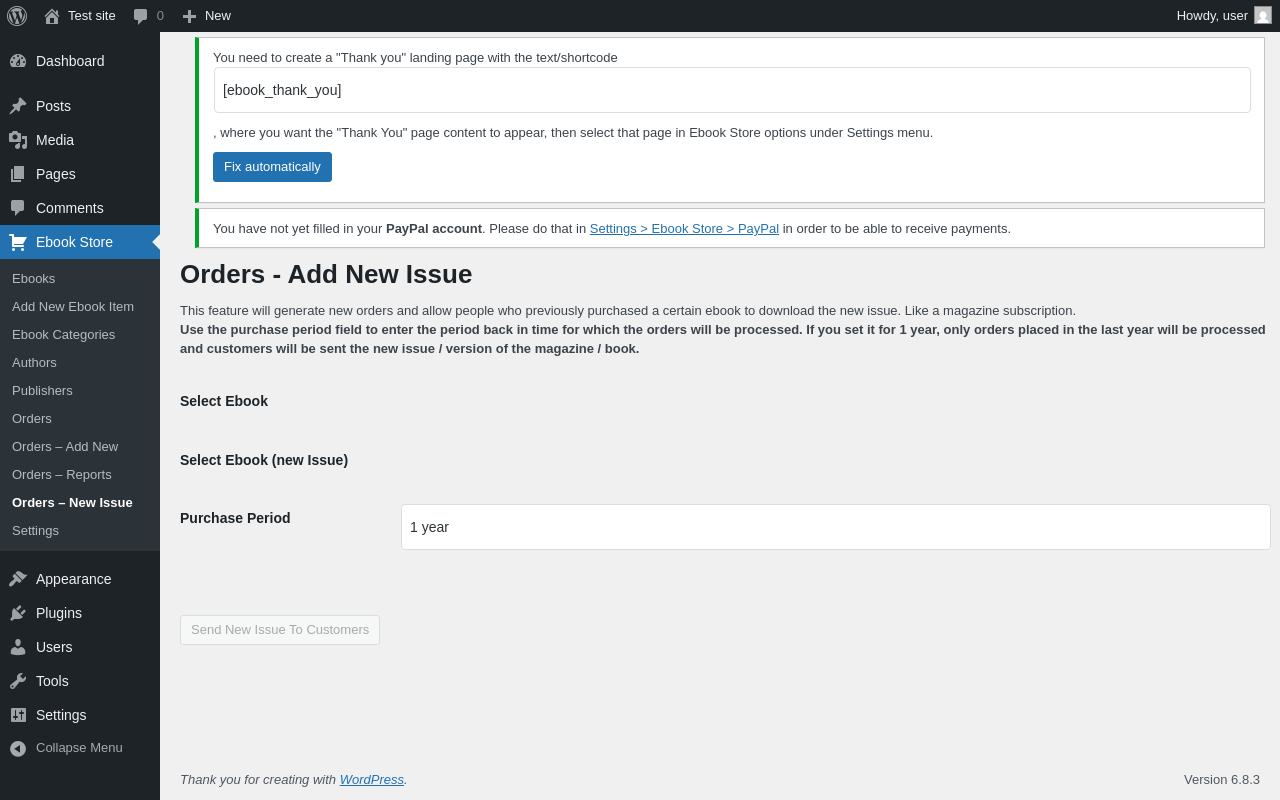The width and height of the screenshot is (1280, 800).
Task: Click the Fix automatically button
Action: (272, 167)
